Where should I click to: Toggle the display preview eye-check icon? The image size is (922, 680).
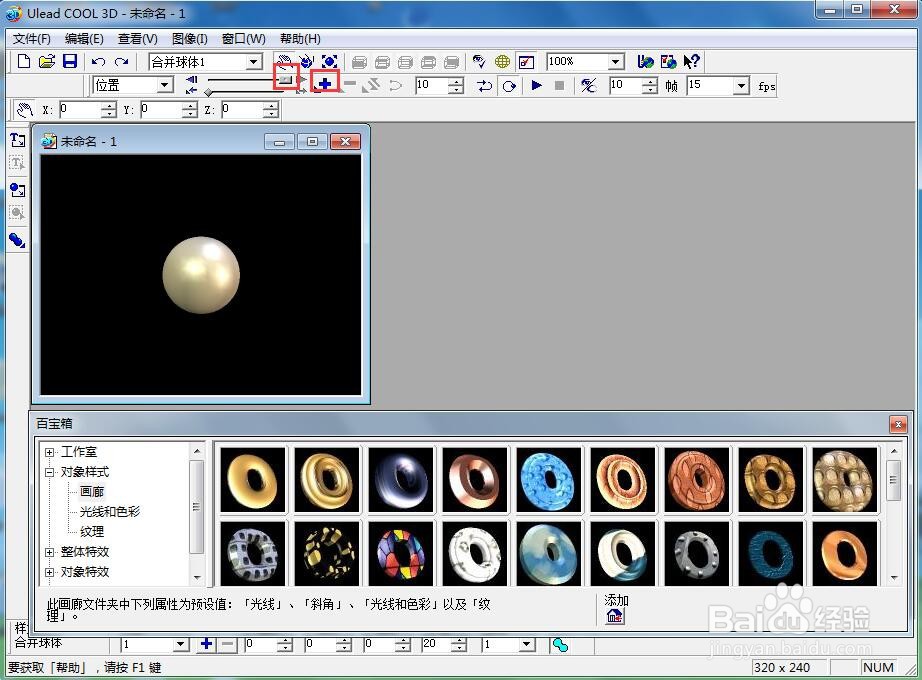[479, 61]
